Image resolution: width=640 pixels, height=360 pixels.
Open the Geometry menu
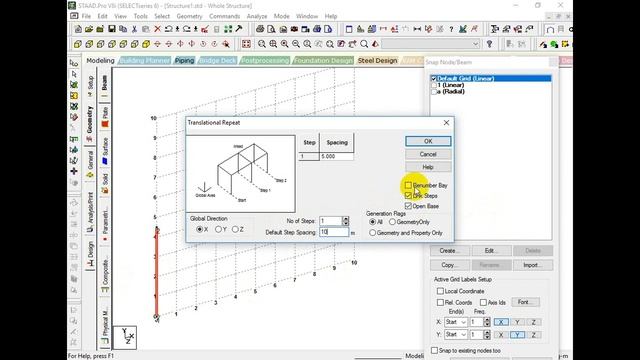coord(189,16)
